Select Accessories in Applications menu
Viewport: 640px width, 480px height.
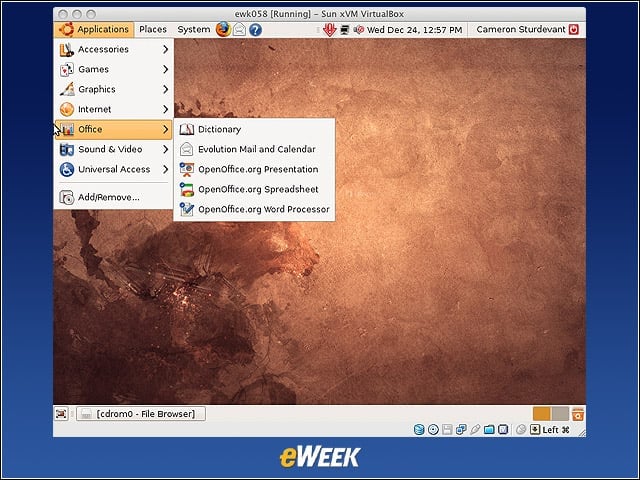[x=113, y=49]
